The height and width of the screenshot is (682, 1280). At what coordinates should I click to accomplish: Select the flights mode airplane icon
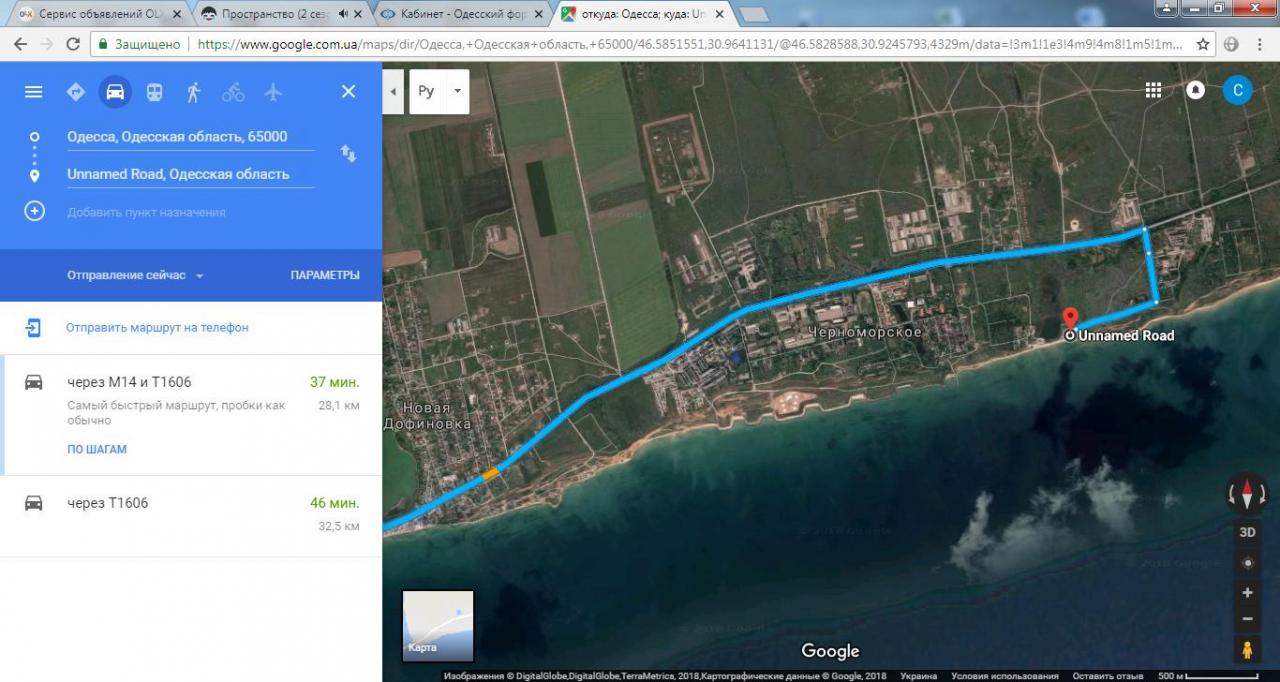pos(273,92)
